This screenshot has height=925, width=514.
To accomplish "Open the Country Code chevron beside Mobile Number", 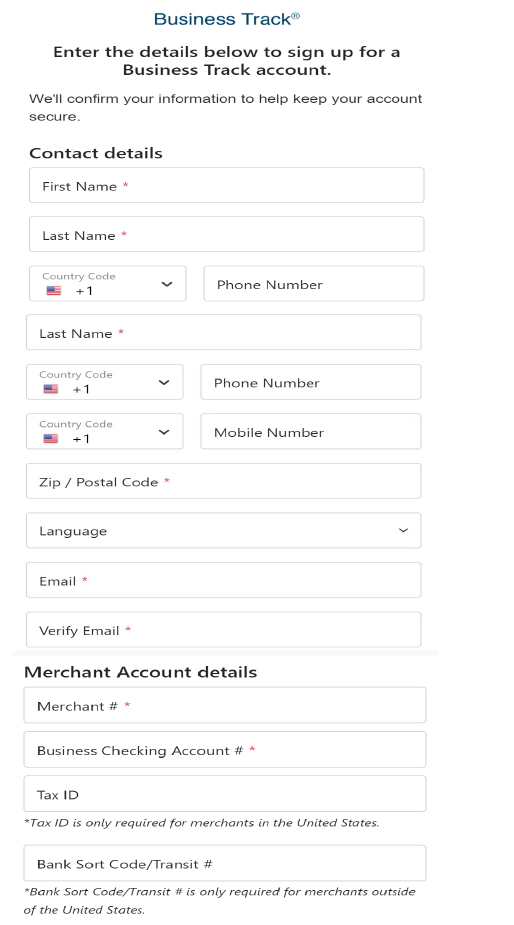I will click(164, 432).
